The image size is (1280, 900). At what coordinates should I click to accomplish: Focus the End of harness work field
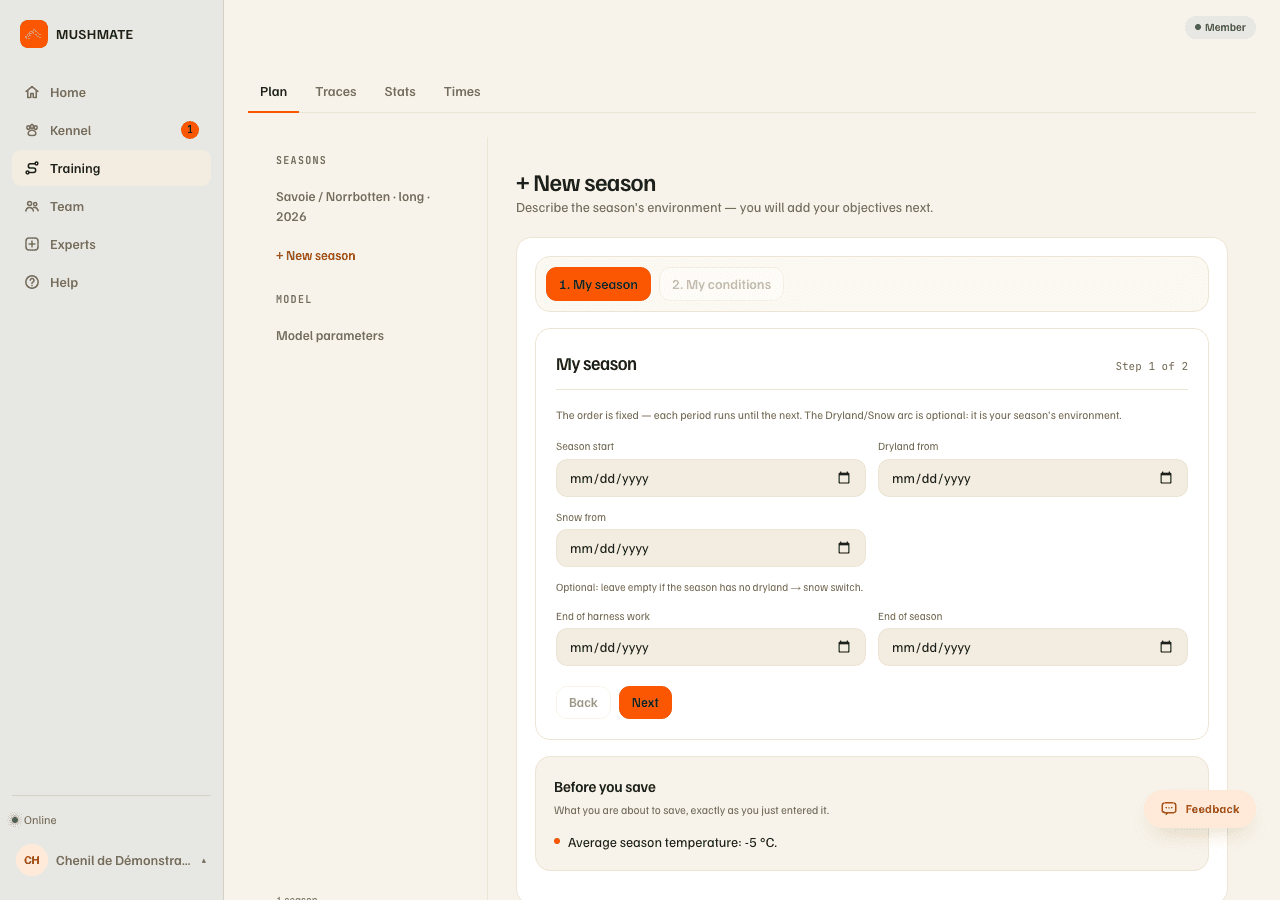(x=711, y=647)
